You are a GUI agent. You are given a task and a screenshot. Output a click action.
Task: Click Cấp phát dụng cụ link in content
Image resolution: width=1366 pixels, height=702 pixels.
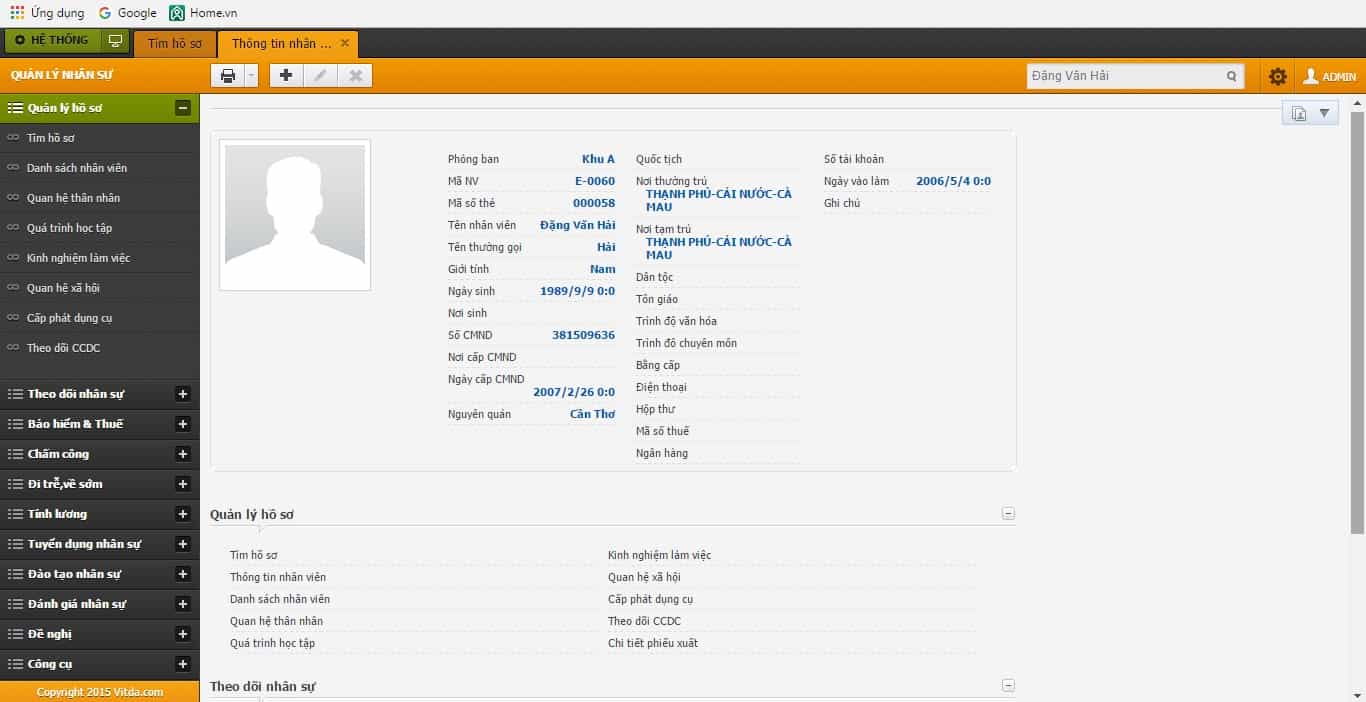pos(650,599)
